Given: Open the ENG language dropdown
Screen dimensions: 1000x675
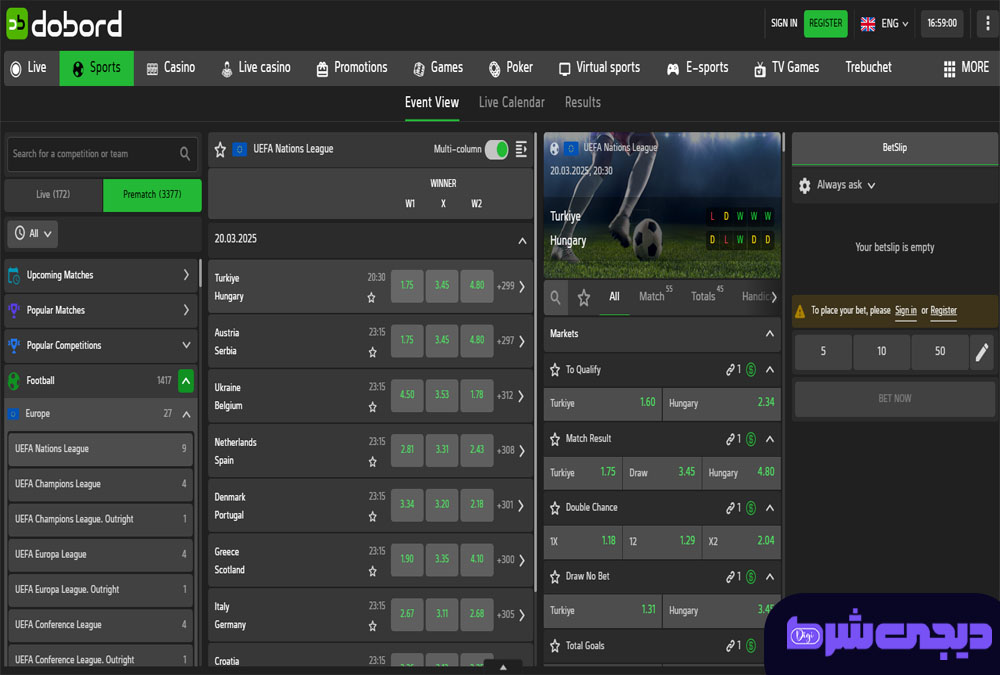Looking at the screenshot, I should point(885,24).
